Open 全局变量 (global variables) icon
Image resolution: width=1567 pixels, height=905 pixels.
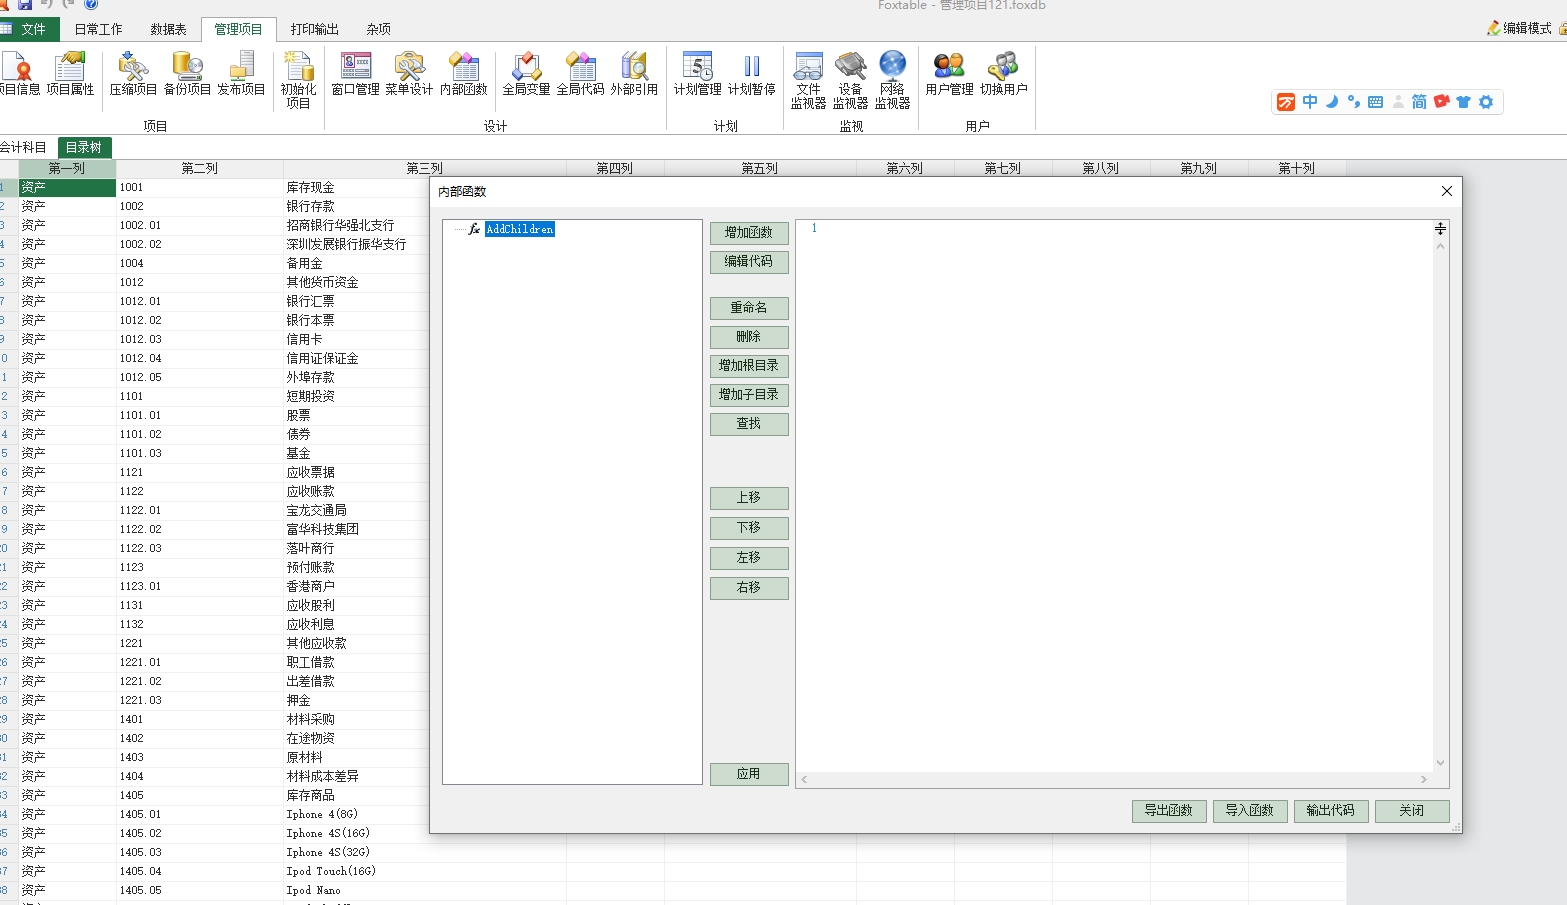click(526, 74)
